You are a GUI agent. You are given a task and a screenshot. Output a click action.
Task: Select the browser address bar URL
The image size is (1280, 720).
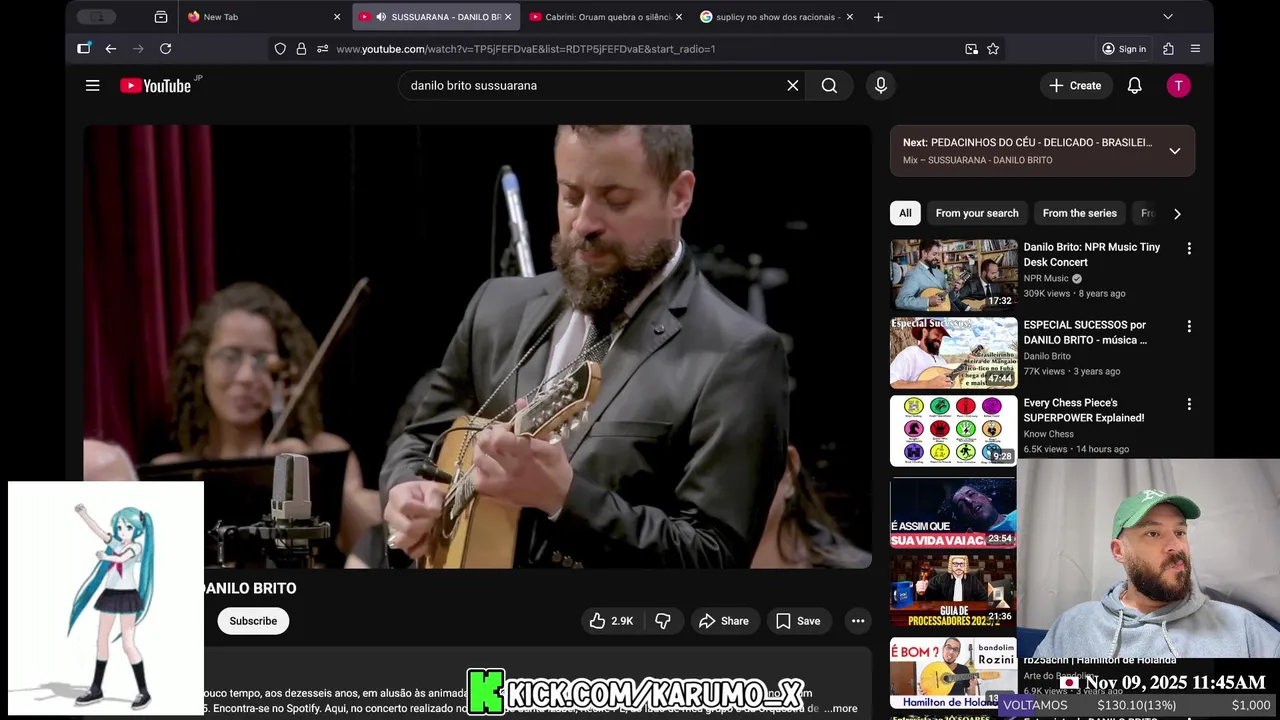pyautogui.click(x=526, y=49)
